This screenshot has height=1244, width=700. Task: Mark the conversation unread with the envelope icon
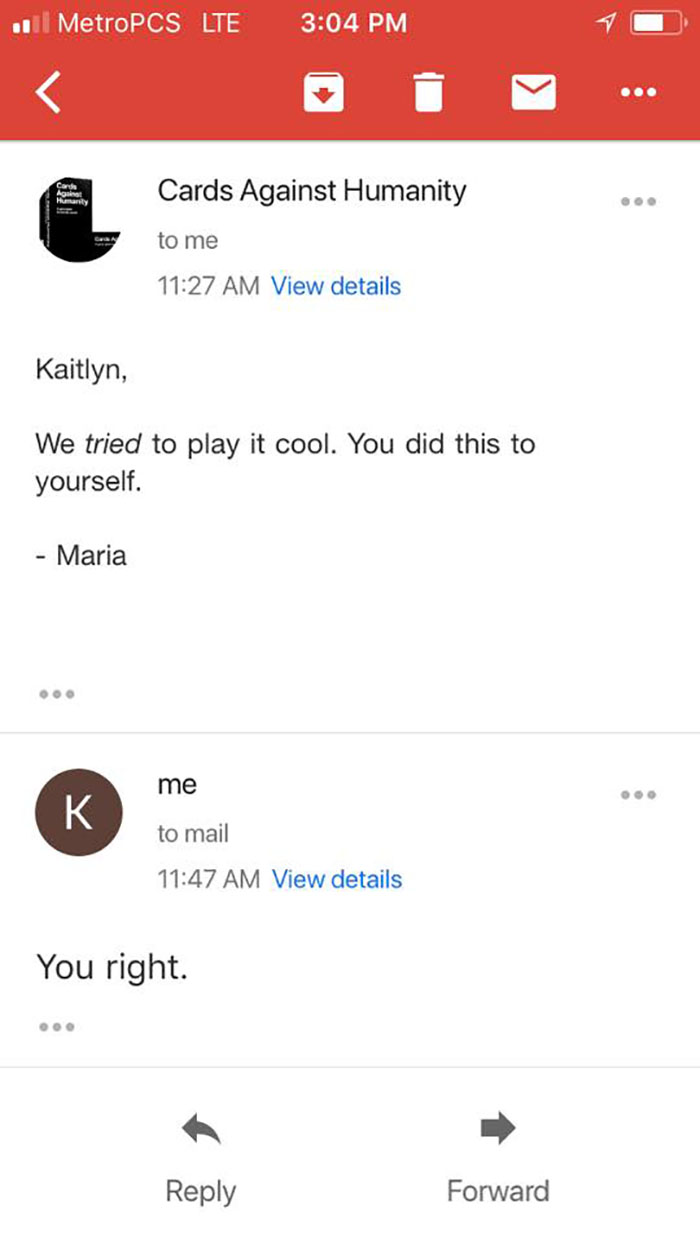tap(533, 92)
